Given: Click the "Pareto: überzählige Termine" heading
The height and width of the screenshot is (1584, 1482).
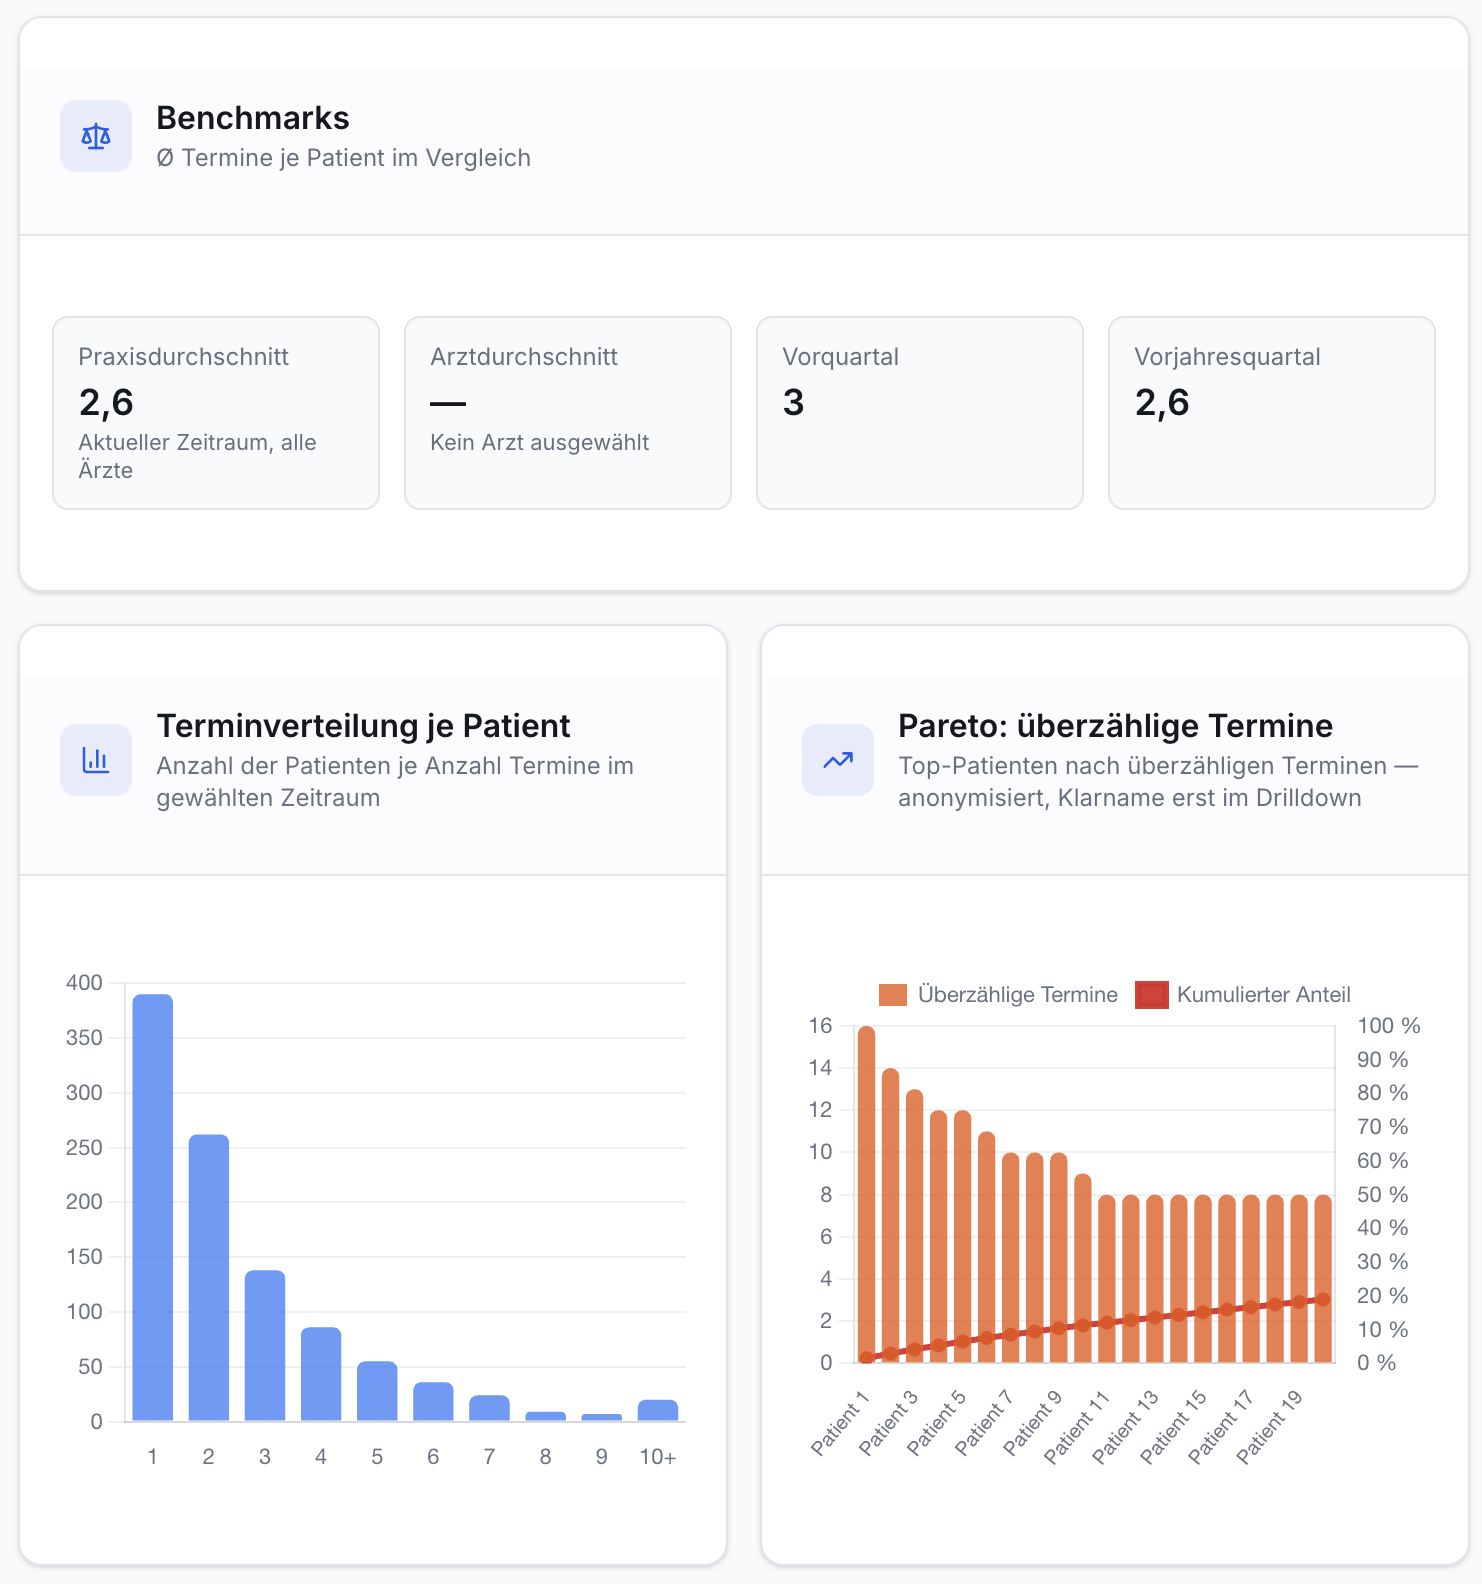Looking at the screenshot, I should [1116, 726].
